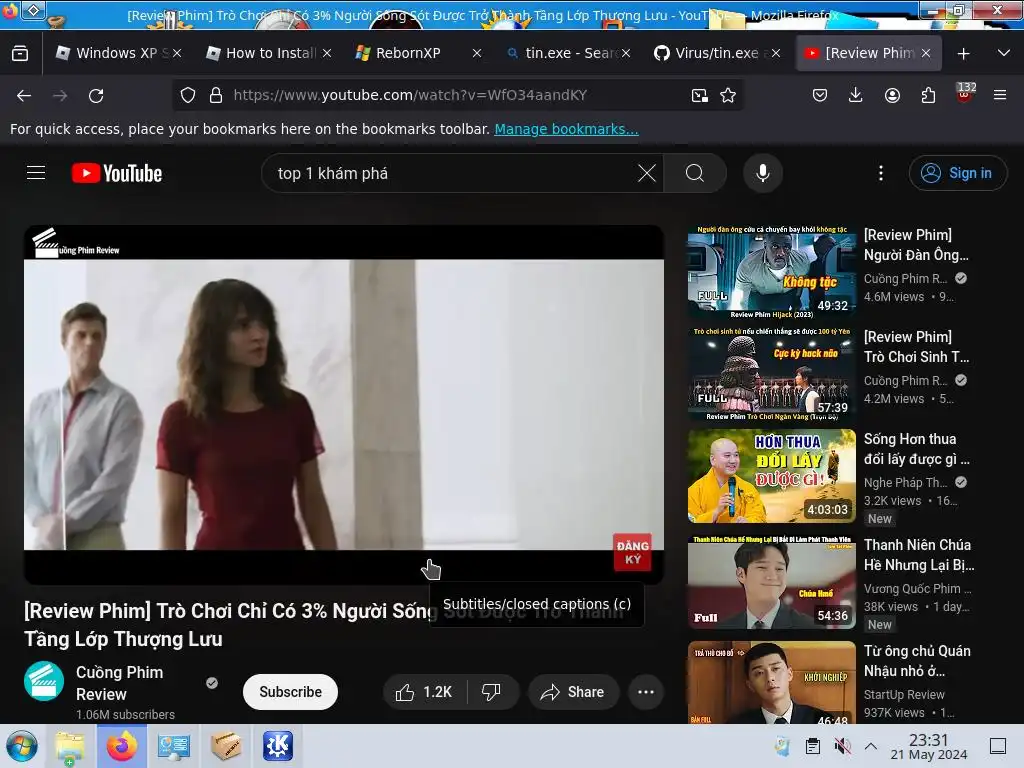Click Firefox taskbar icon
The width and height of the screenshot is (1024, 768).
pyautogui.click(x=121, y=746)
